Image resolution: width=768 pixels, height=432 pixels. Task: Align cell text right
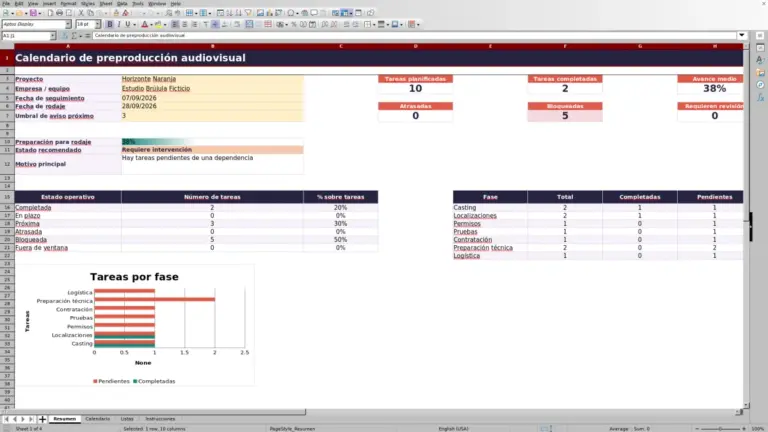[194, 24]
